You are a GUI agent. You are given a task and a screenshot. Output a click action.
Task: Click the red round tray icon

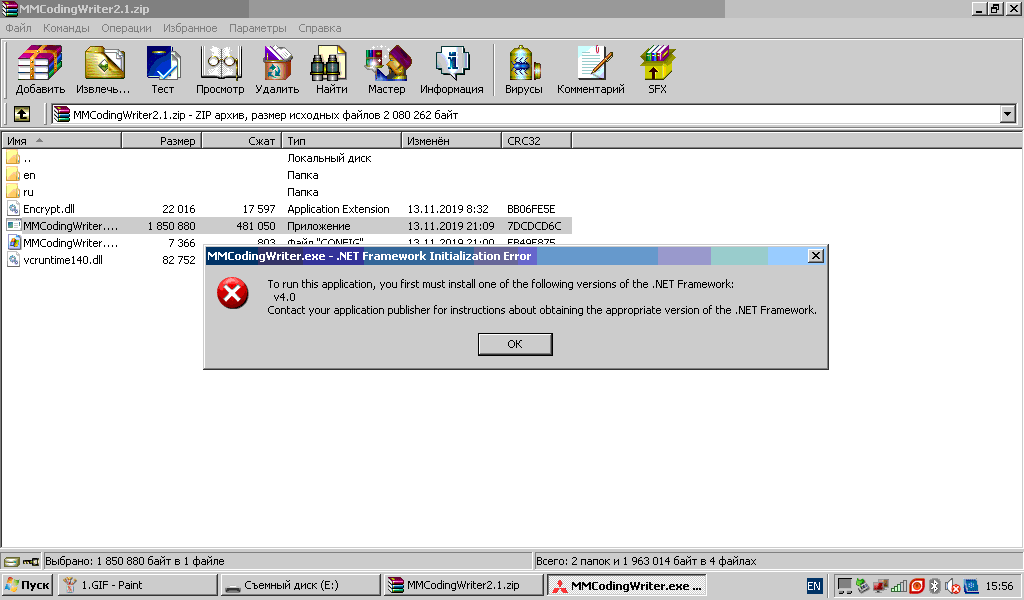point(917,586)
